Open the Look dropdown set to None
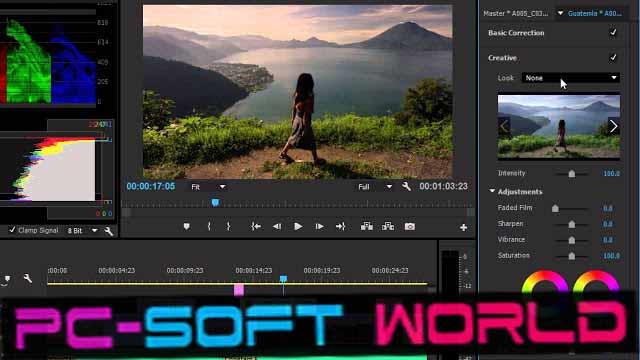640x360 pixels. point(571,78)
